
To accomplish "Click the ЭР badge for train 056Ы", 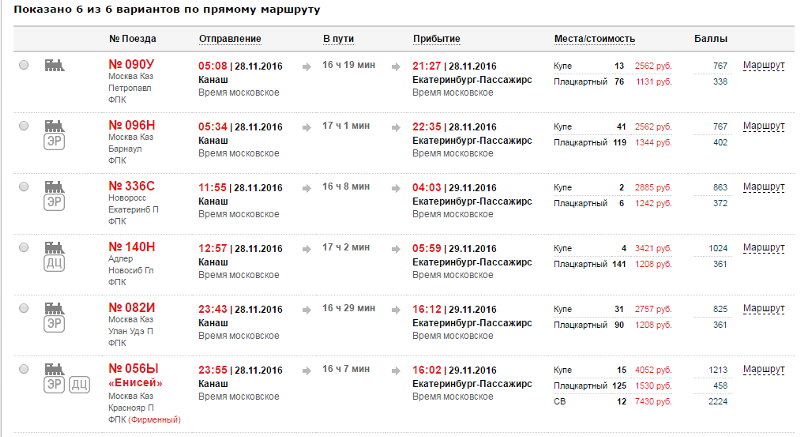I will (54, 384).
